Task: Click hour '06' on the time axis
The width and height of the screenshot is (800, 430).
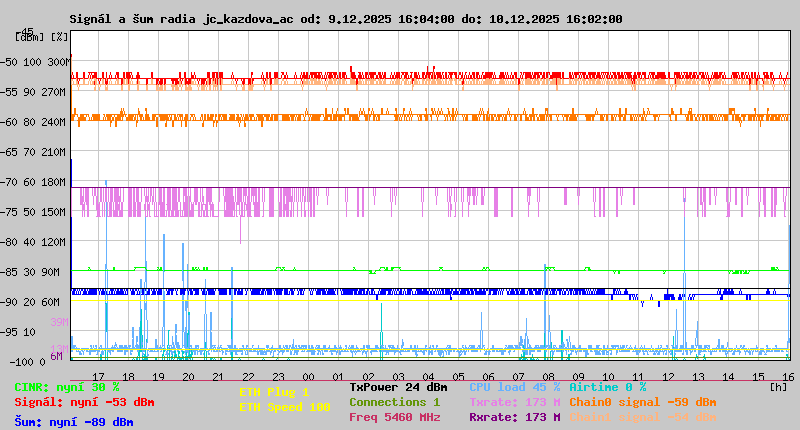Action: pyautogui.click(x=489, y=377)
